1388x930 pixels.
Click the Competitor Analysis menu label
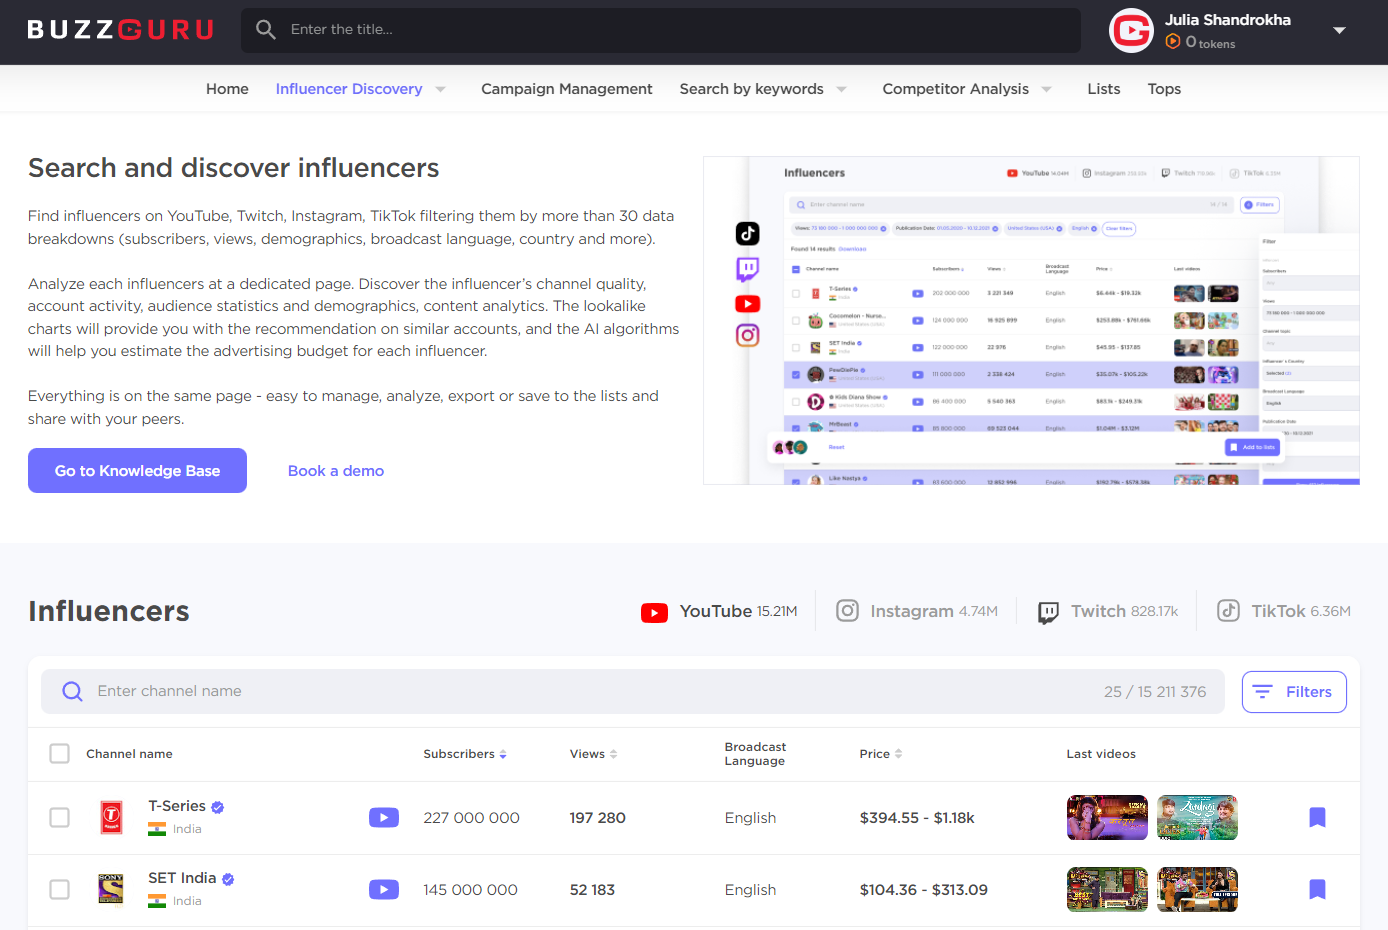point(955,89)
